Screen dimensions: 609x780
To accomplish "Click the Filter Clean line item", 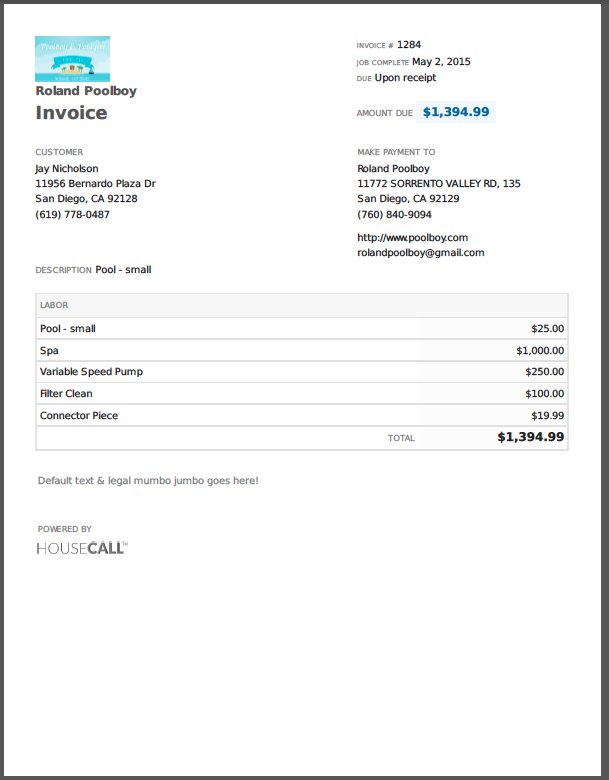I will tap(302, 393).
